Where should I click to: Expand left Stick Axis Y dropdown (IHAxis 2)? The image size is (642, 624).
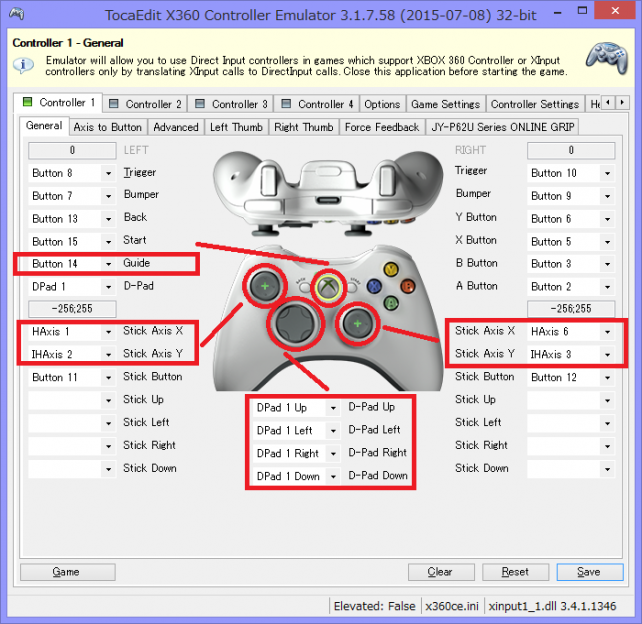[109, 355]
